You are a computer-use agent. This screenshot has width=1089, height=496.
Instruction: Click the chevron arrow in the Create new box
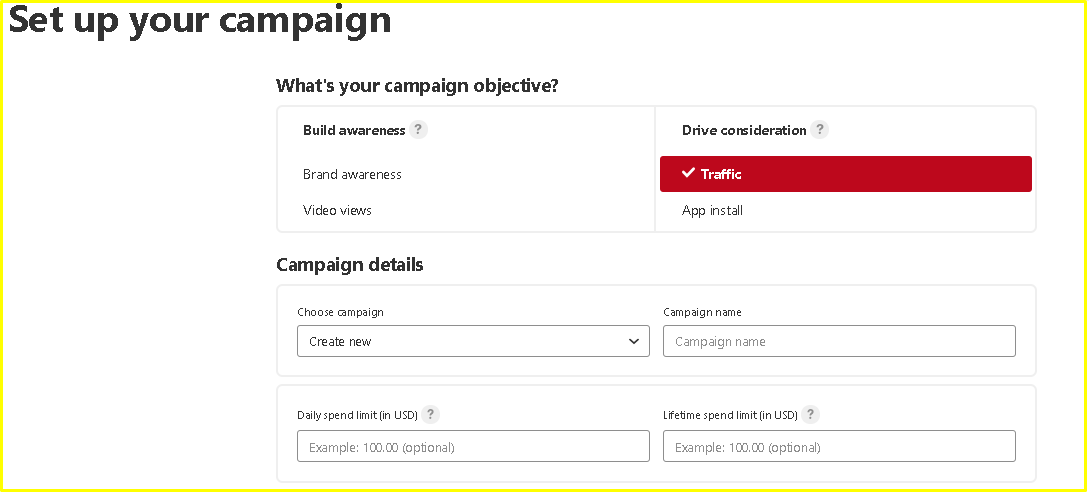pyautogui.click(x=633, y=341)
